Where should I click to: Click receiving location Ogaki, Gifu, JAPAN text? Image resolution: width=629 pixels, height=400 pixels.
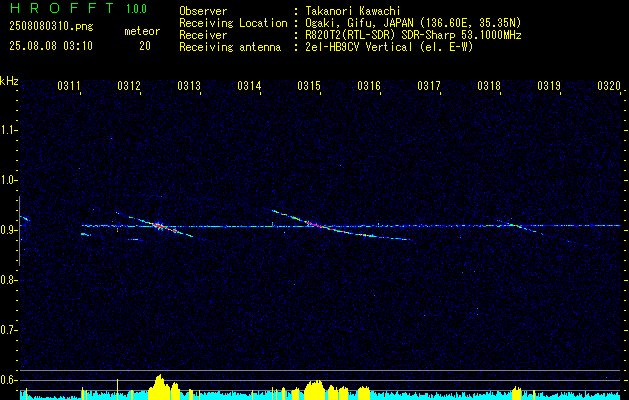(x=413, y=23)
